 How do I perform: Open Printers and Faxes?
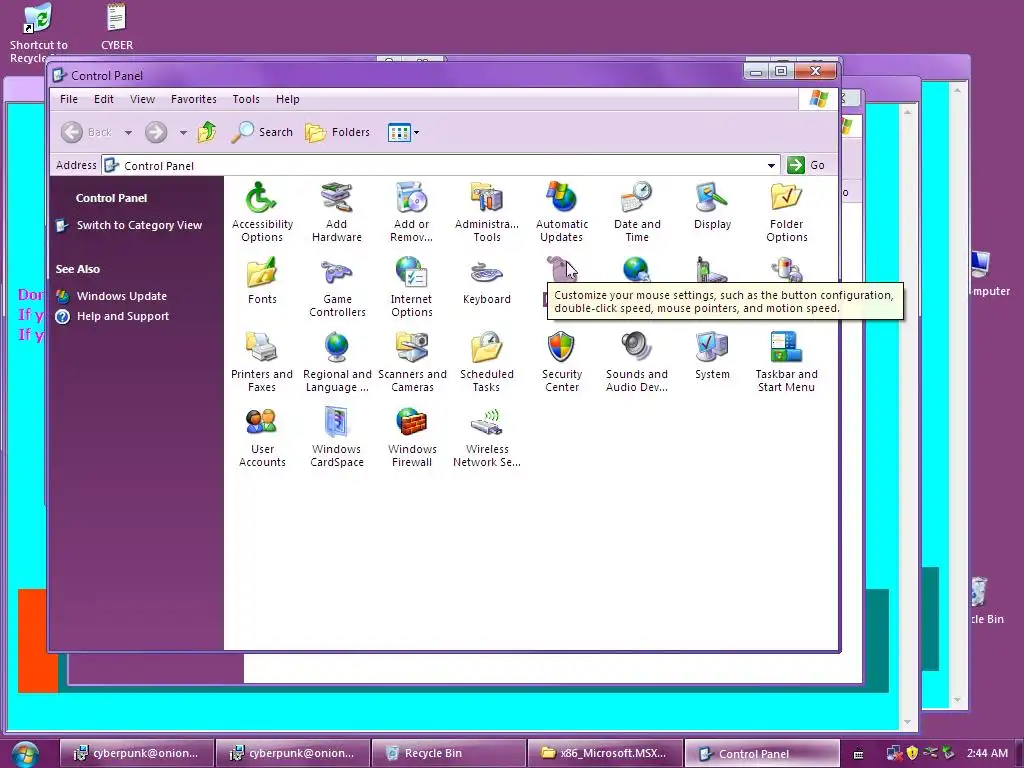click(x=262, y=362)
